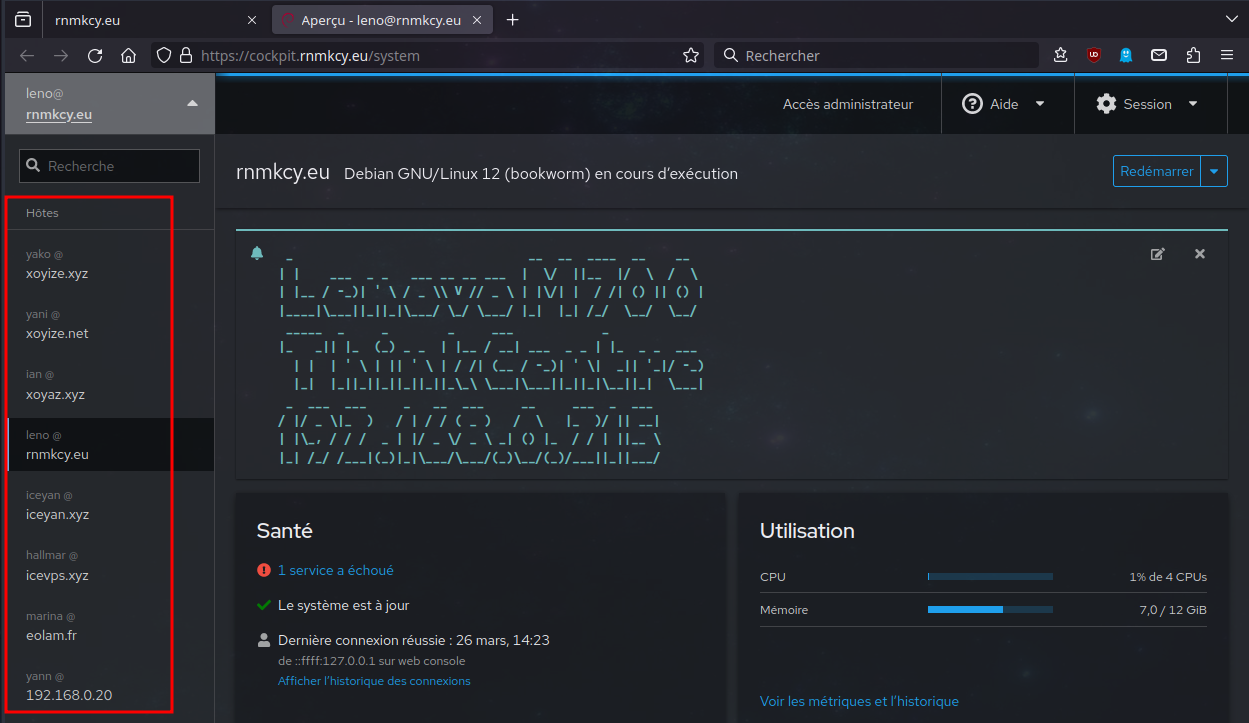Screen dimensions: 1249x723
Task: Click the browser reload icon
Action: tap(95, 56)
